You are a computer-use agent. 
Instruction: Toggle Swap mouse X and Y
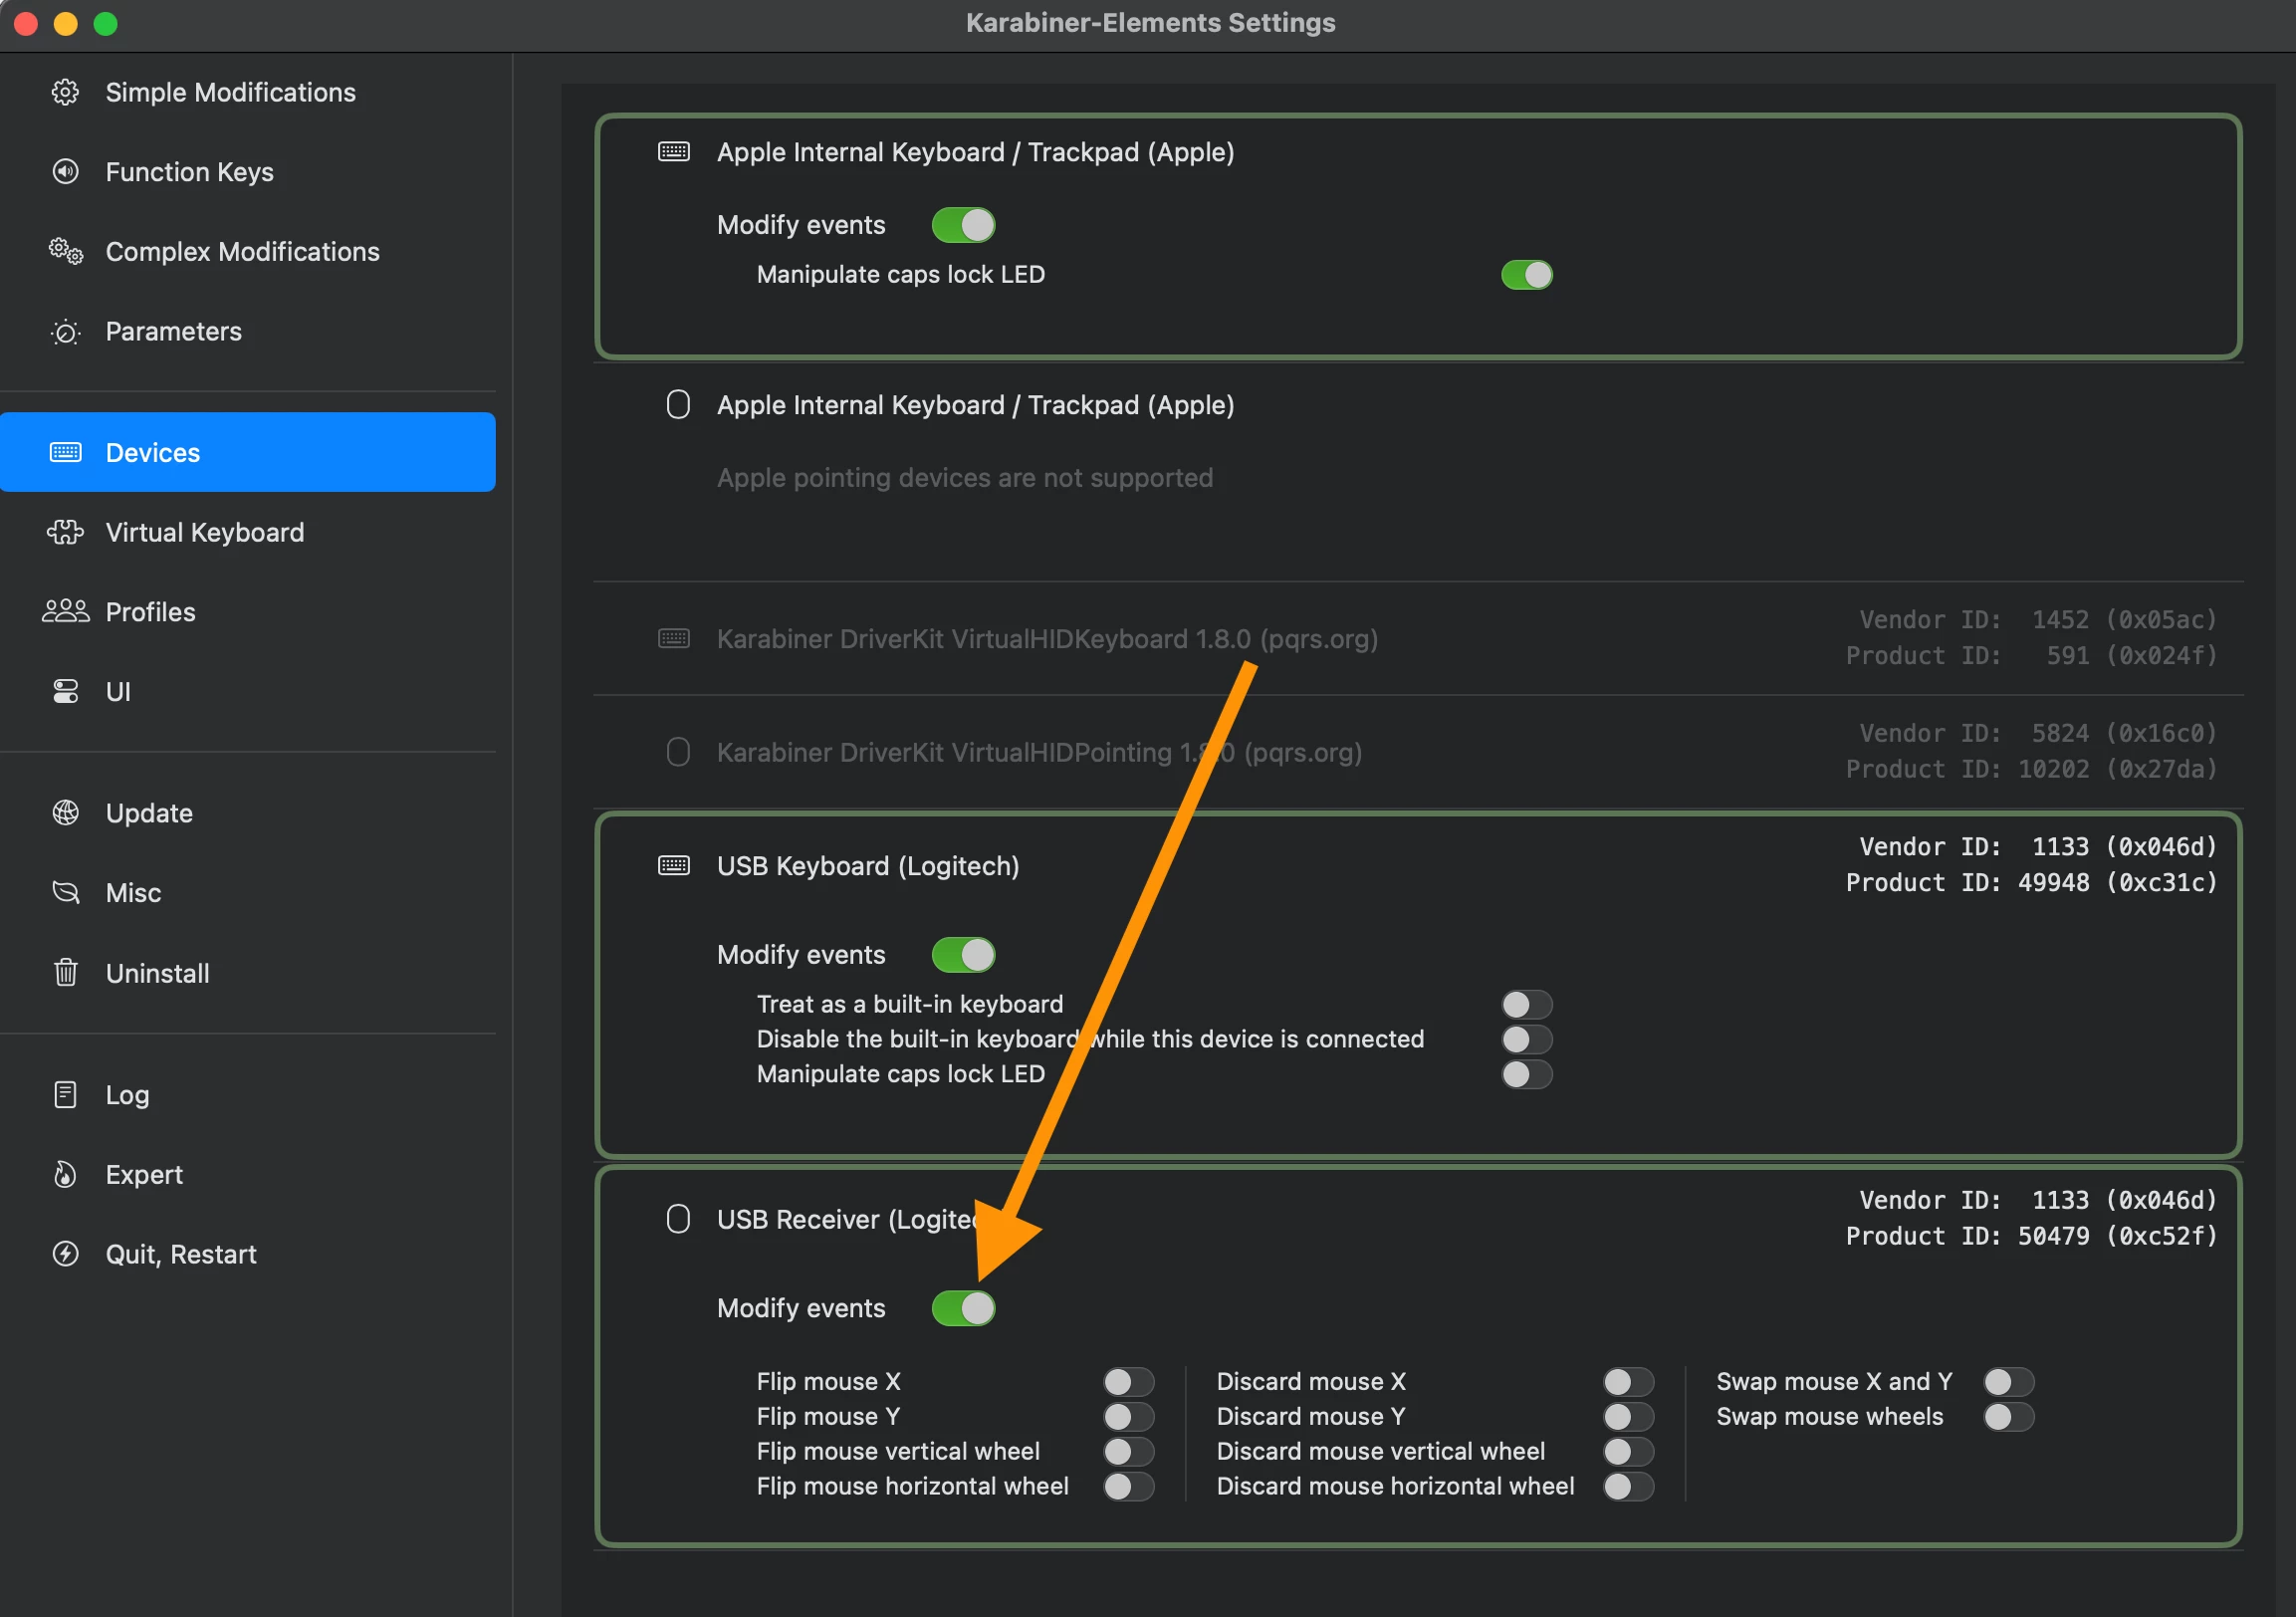pos(2007,1381)
